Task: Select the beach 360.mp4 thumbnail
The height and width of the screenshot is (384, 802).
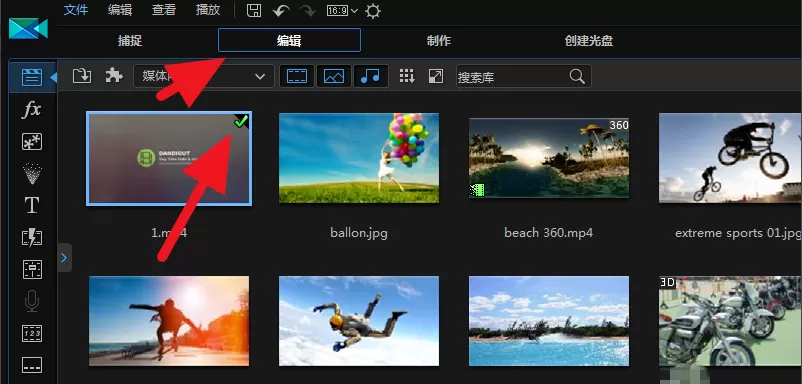Action: pyautogui.click(x=549, y=157)
